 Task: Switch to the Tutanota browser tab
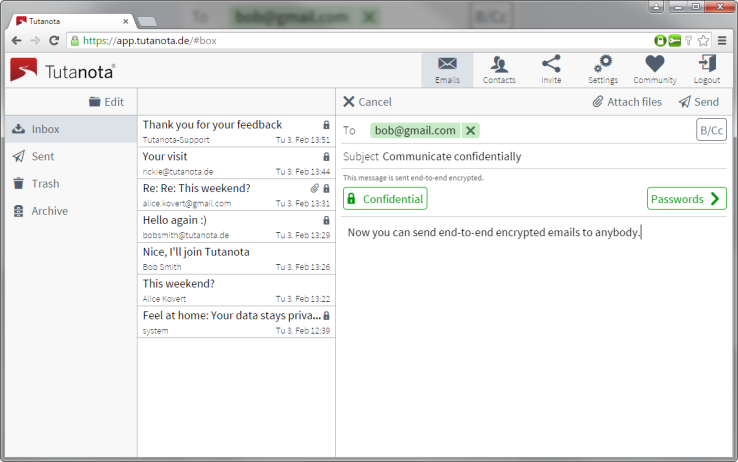[72, 21]
